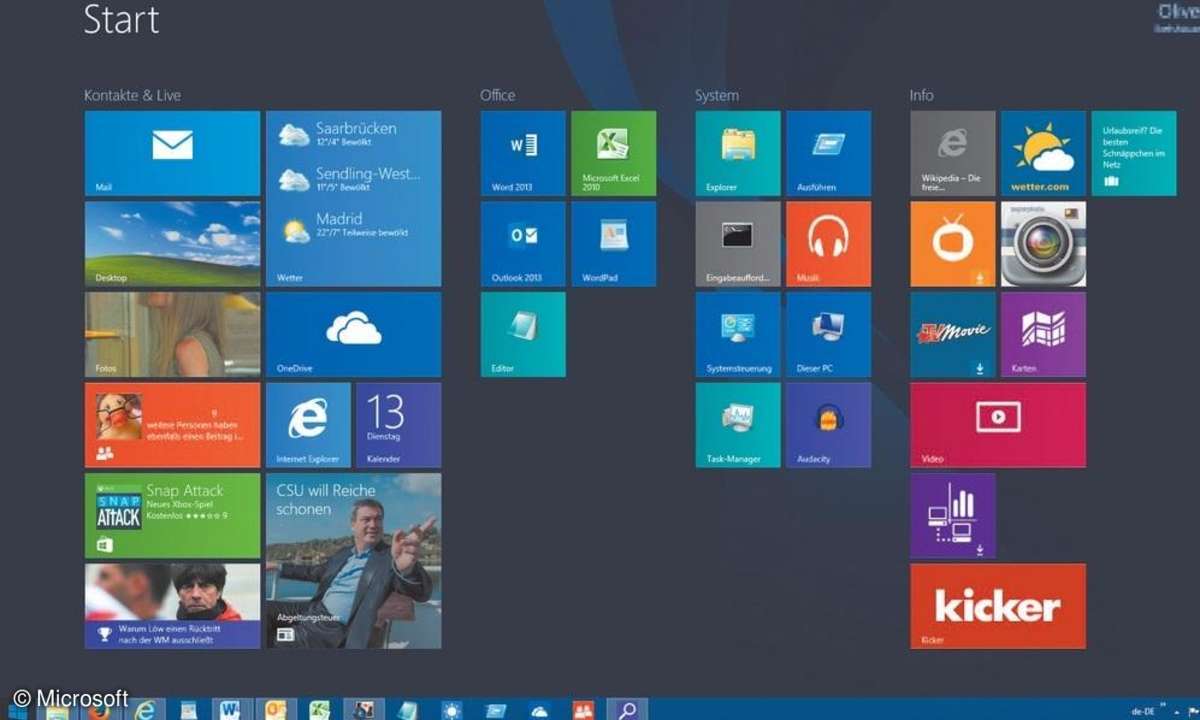
Task: Open the purple network chart app tile
Action: [x=953, y=515]
